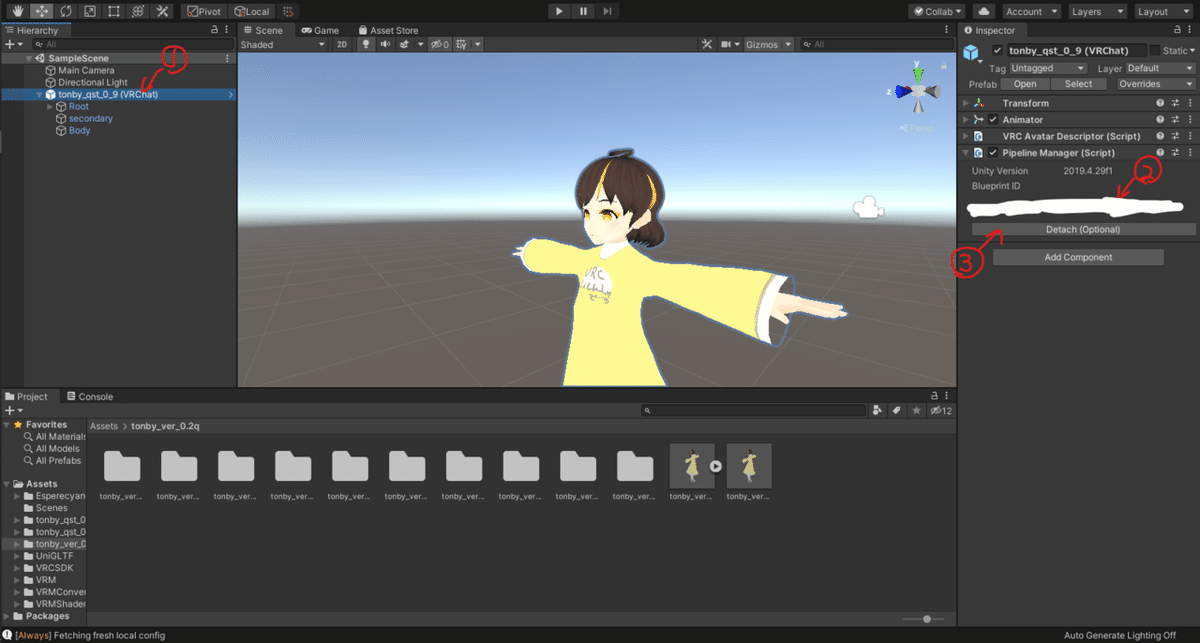
Task: Click favorite star icon in Project toolbar
Action: (x=916, y=410)
